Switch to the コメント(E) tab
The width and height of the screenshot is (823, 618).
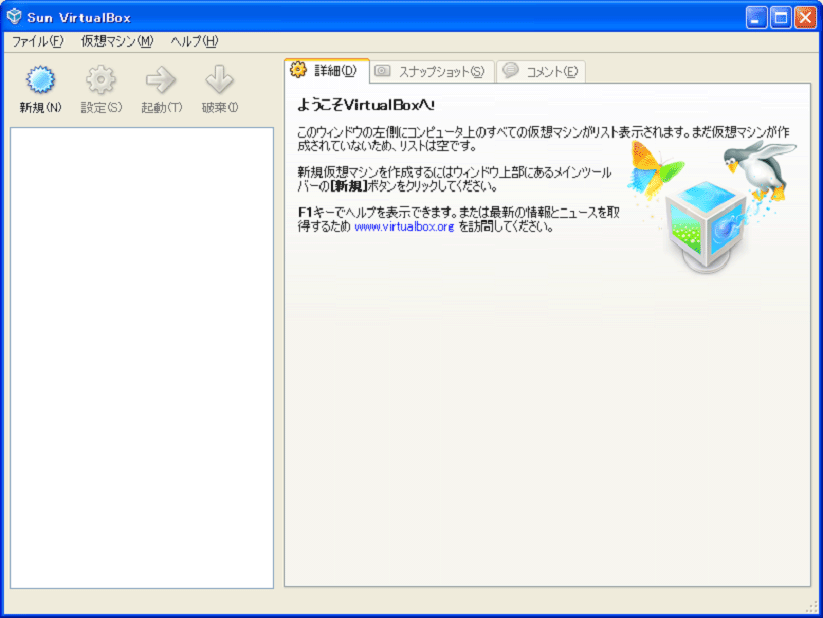[541, 71]
